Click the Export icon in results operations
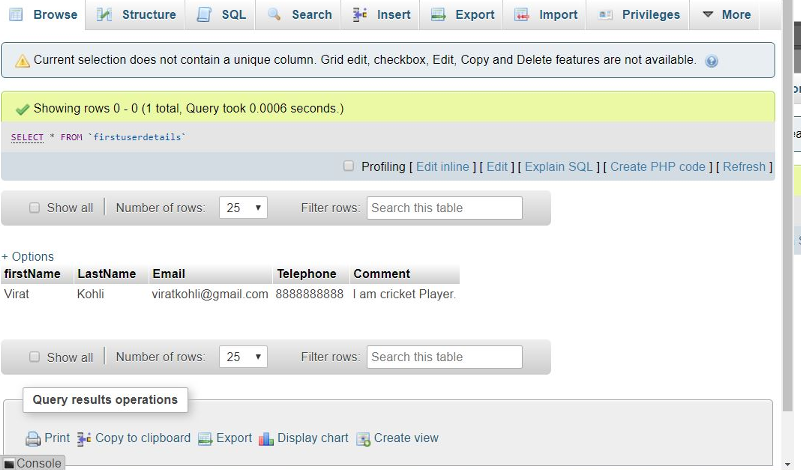801x470 pixels. (205, 438)
